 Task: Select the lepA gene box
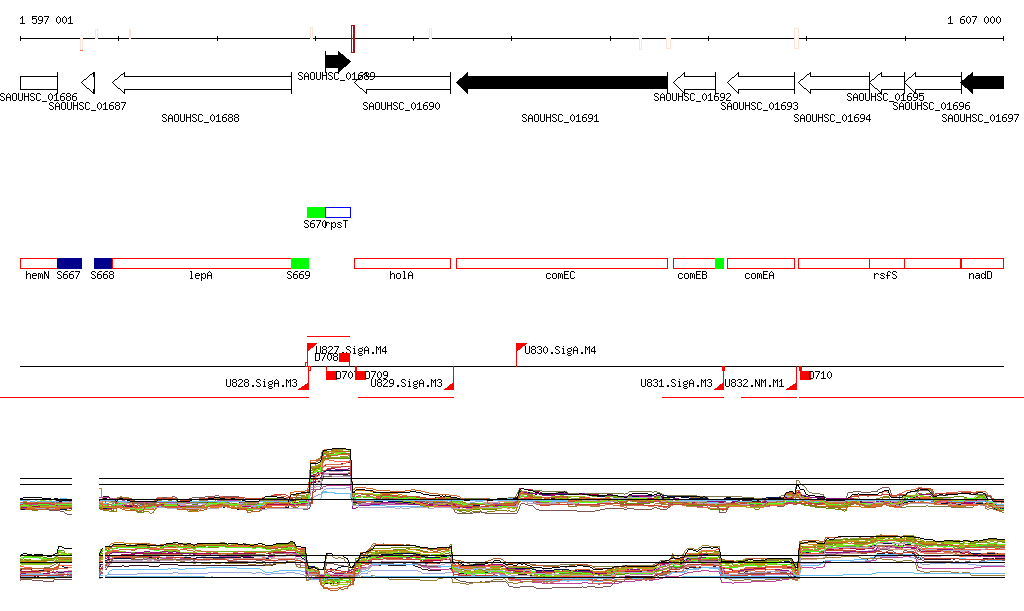(x=202, y=264)
